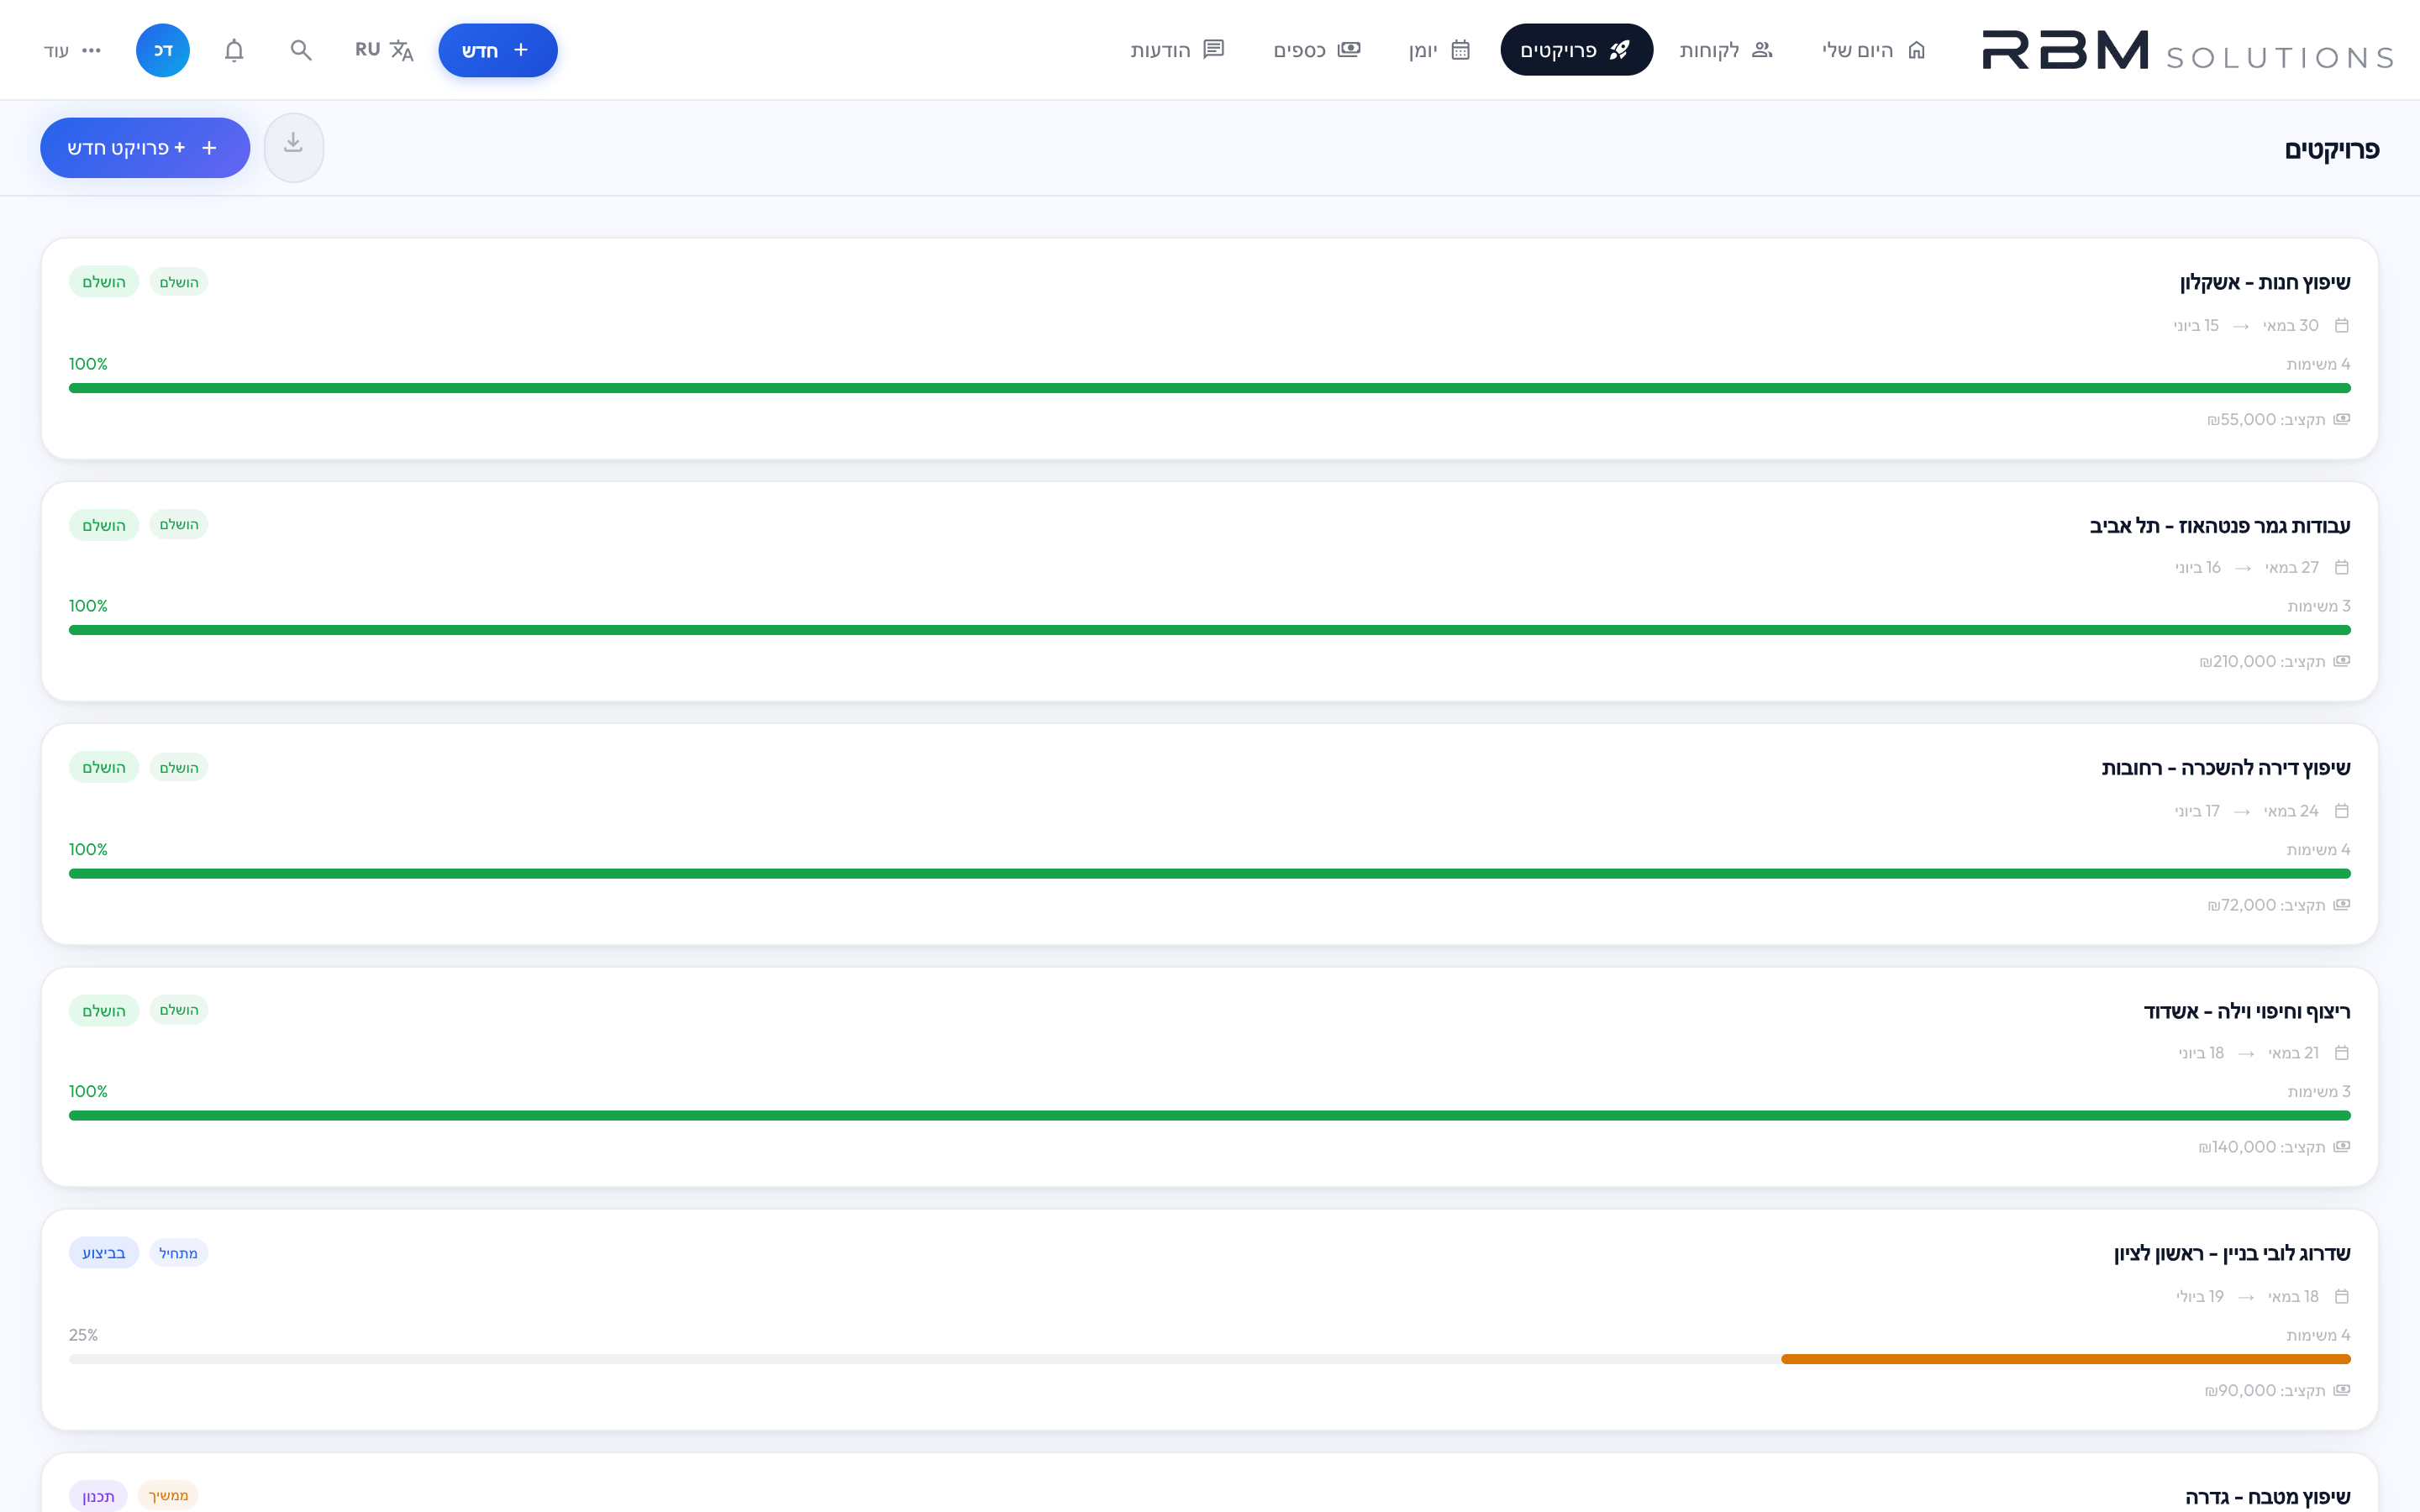Go to היום שלי home tab
2420x1512 pixels.
pos(1873,50)
